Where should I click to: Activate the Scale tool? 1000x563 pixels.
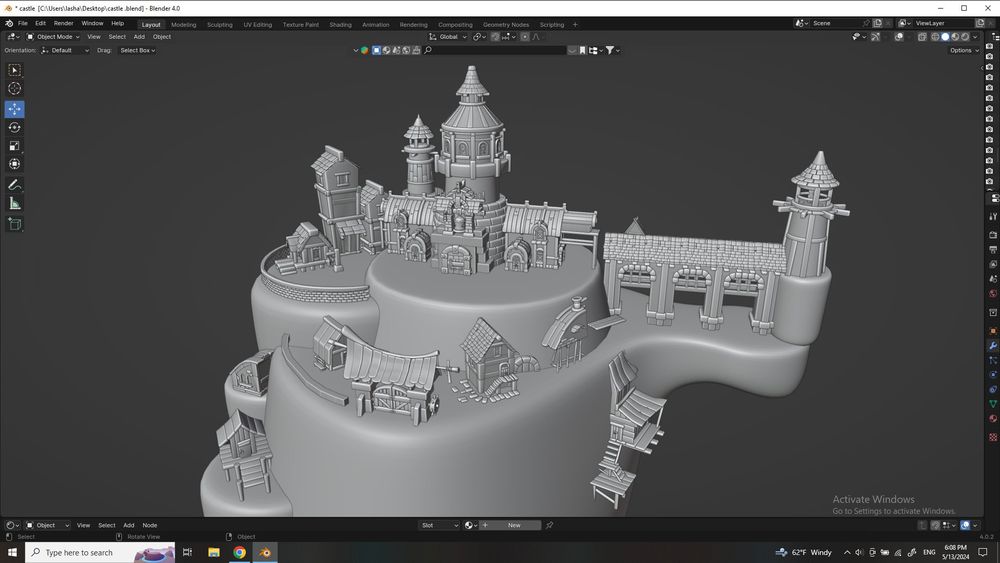(x=15, y=146)
